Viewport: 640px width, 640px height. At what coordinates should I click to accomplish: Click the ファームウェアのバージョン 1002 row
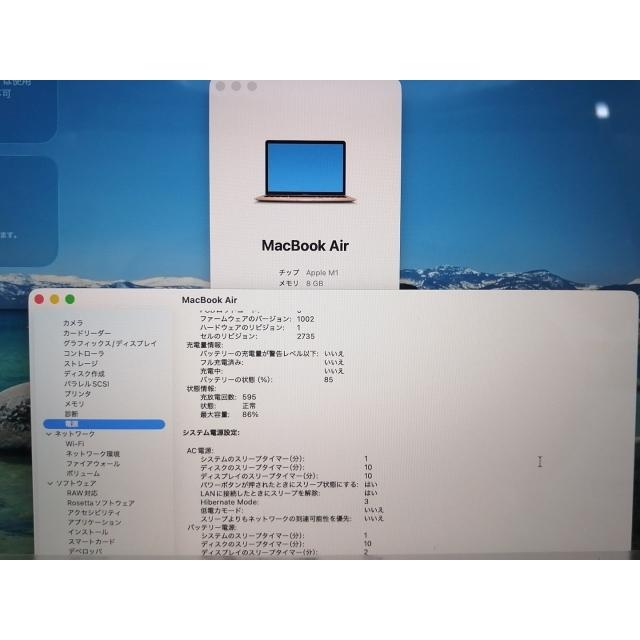click(257, 319)
